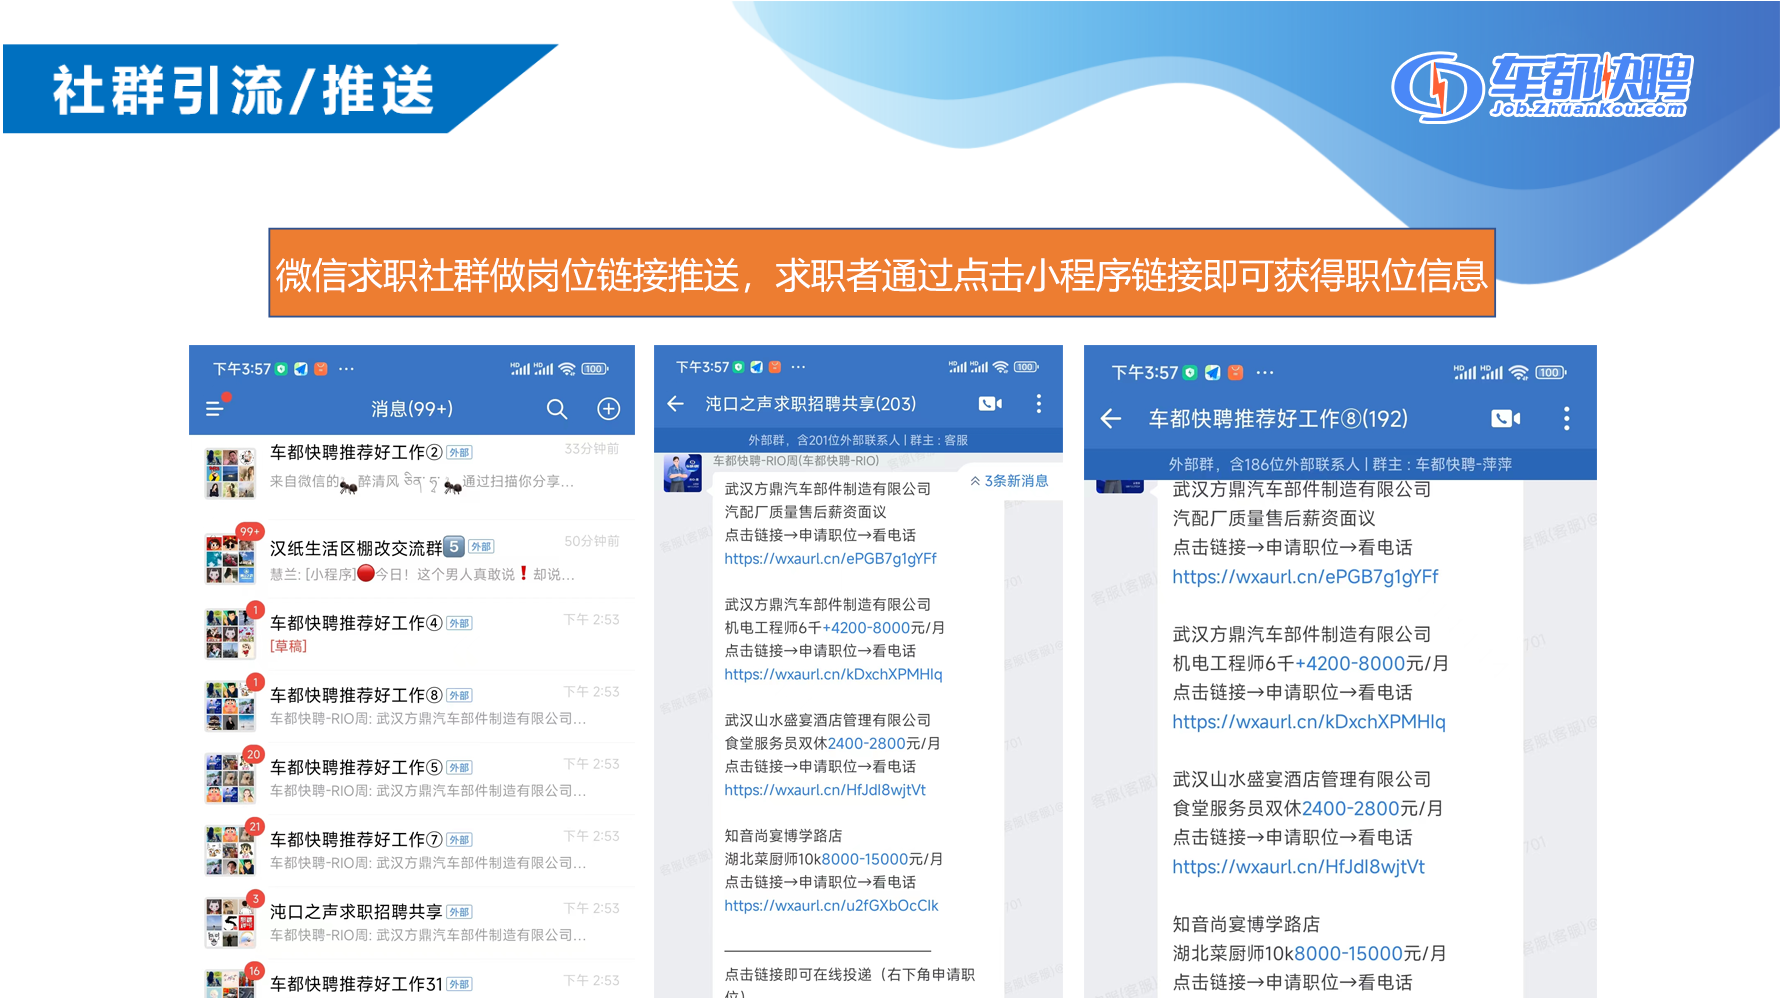Start a video call in 沌口之声求职招聘共享(203) chat
The width and height of the screenshot is (1782, 998).
[990, 403]
